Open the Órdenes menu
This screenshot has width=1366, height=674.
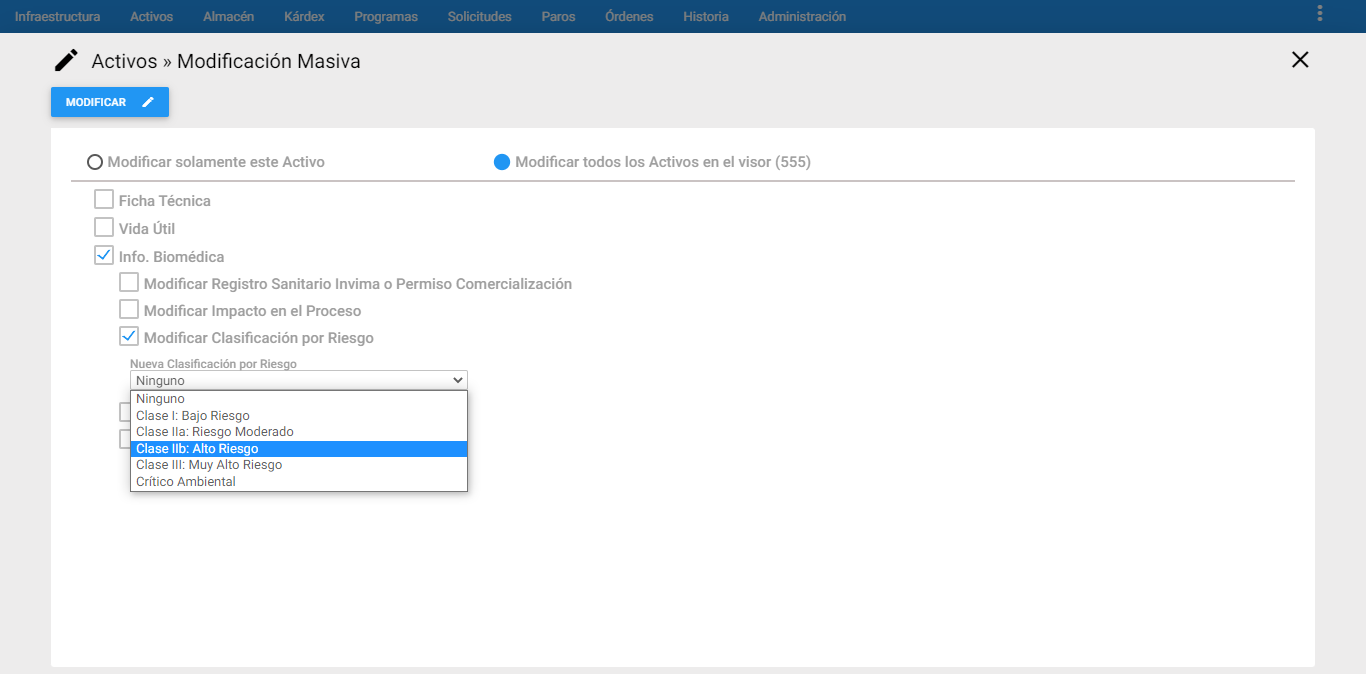629,16
